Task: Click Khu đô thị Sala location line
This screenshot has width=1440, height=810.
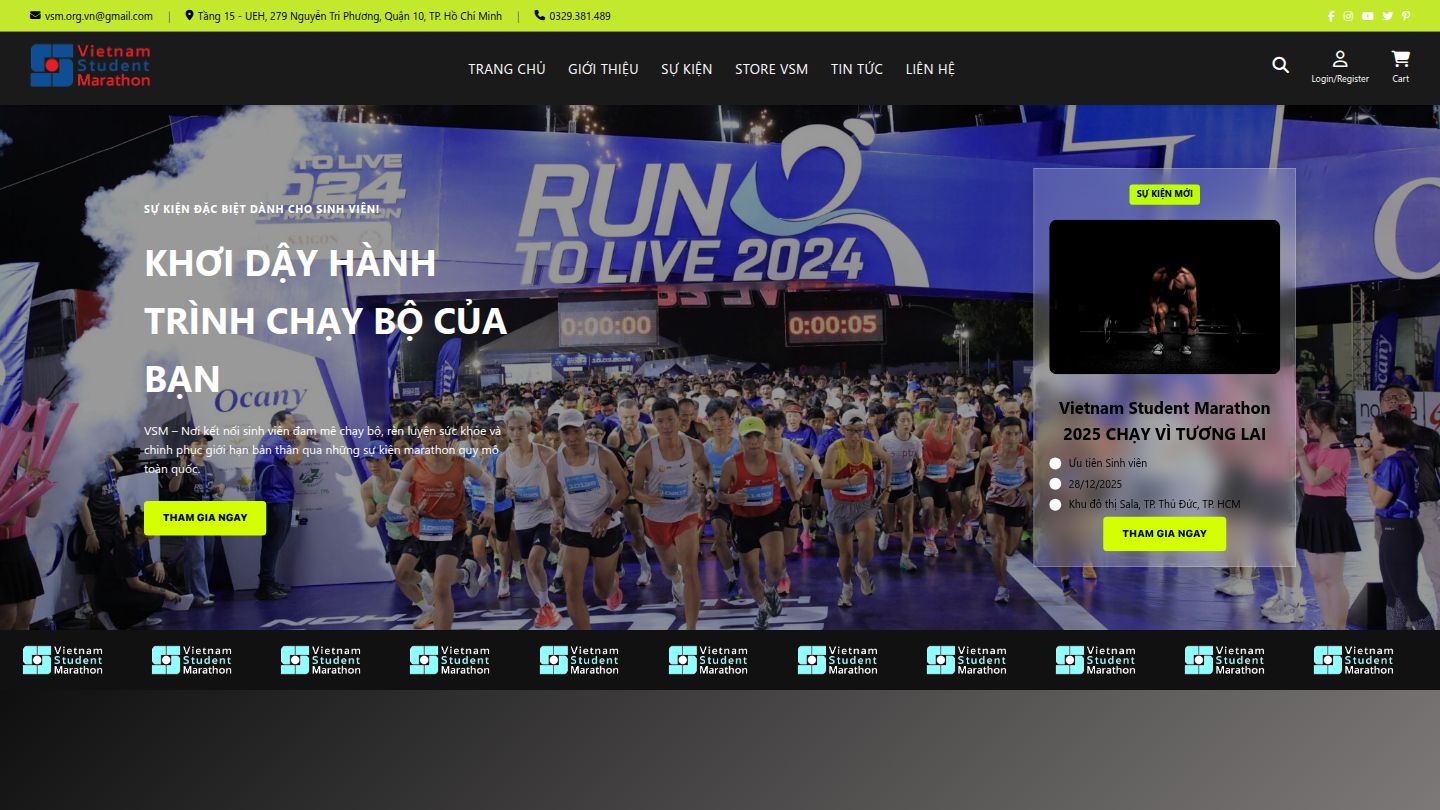Action: pyautogui.click(x=1154, y=504)
